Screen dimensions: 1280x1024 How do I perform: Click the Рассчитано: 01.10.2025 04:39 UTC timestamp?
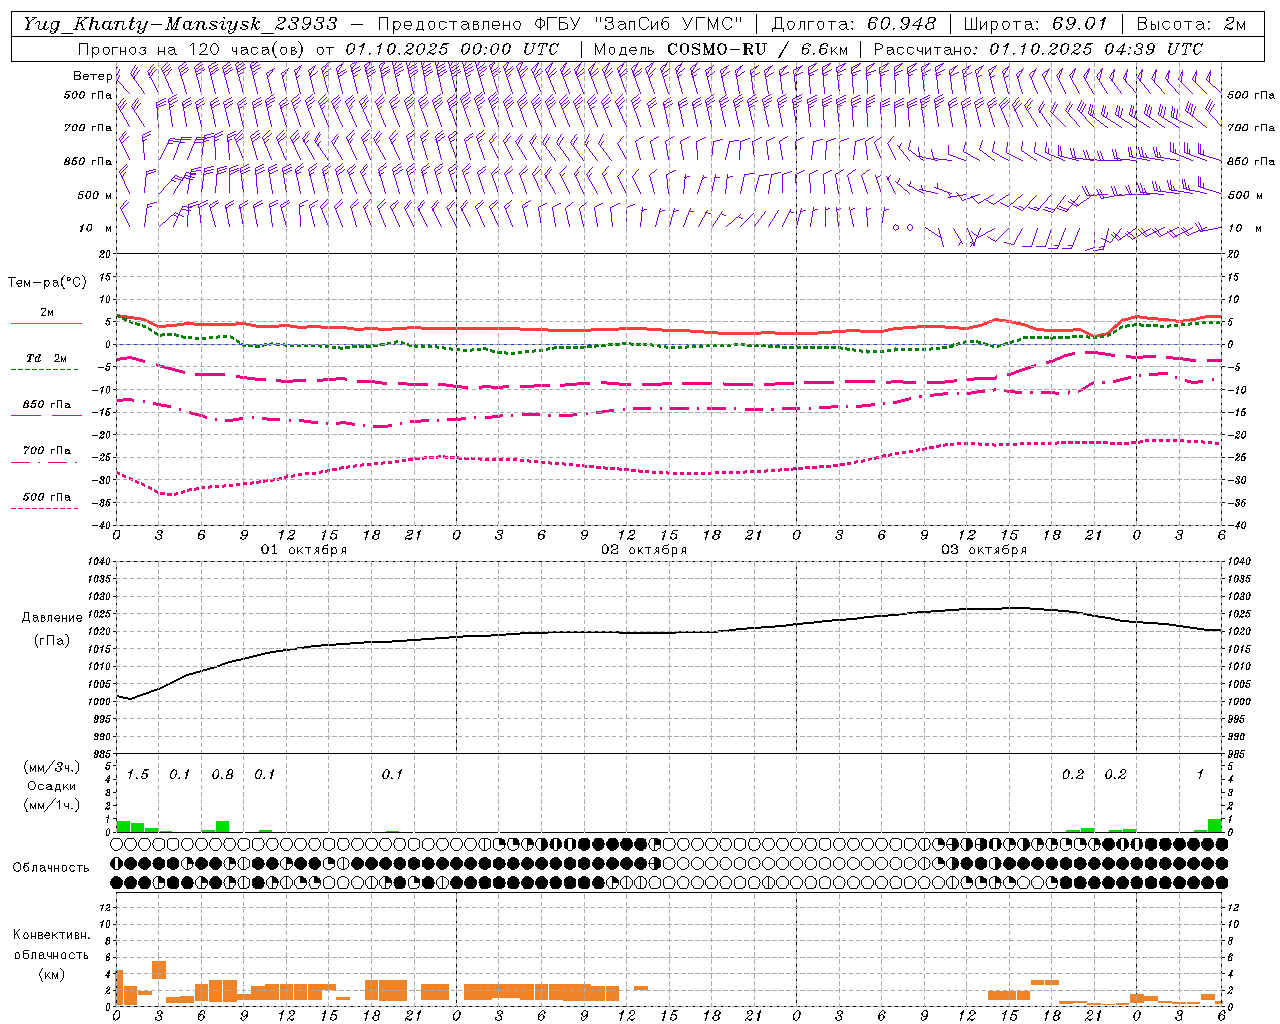pyautogui.click(x=1039, y=49)
